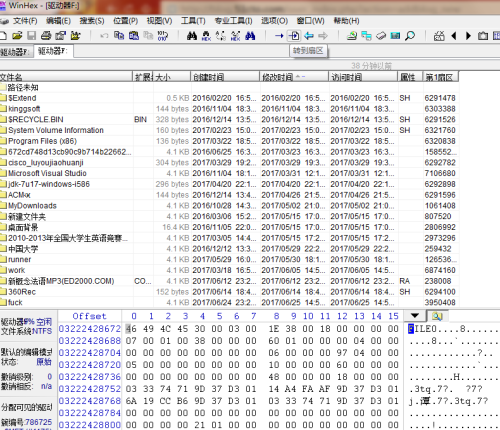
Task: Open the Properties icon next to Print
Action: [x=61, y=35]
